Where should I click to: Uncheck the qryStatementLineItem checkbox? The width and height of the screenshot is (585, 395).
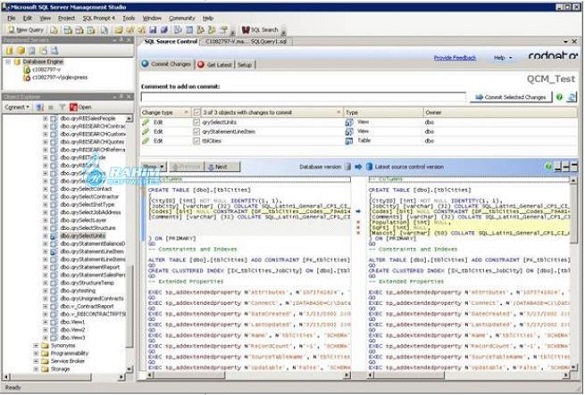[197, 132]
